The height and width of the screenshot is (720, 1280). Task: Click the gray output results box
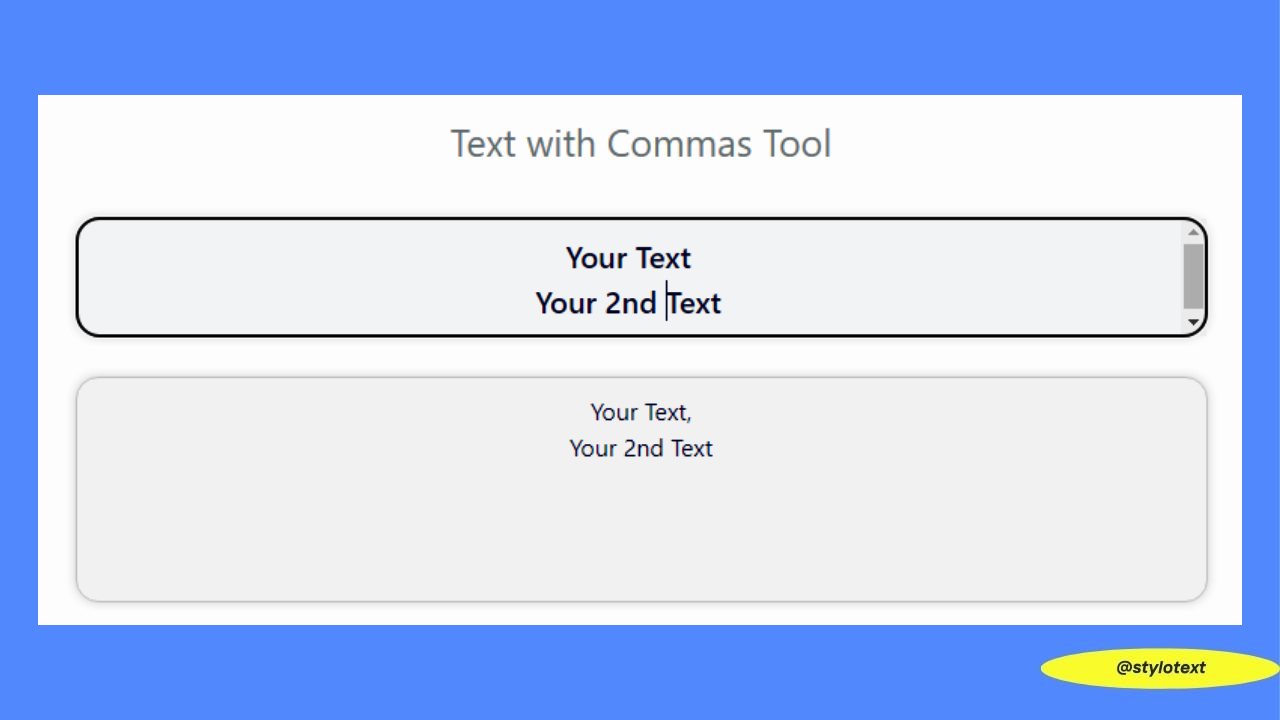tap(641, 520)
